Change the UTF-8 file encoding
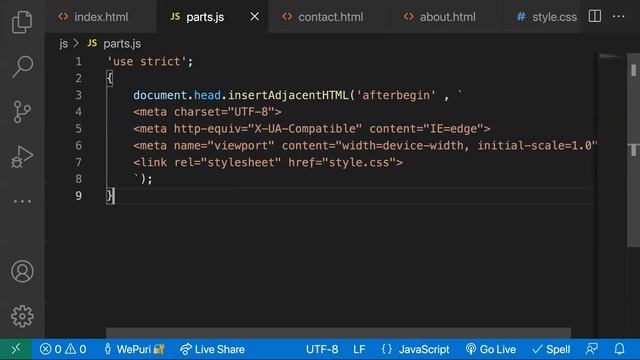Screen dimensions: 640x360 [x=322, y=349]
